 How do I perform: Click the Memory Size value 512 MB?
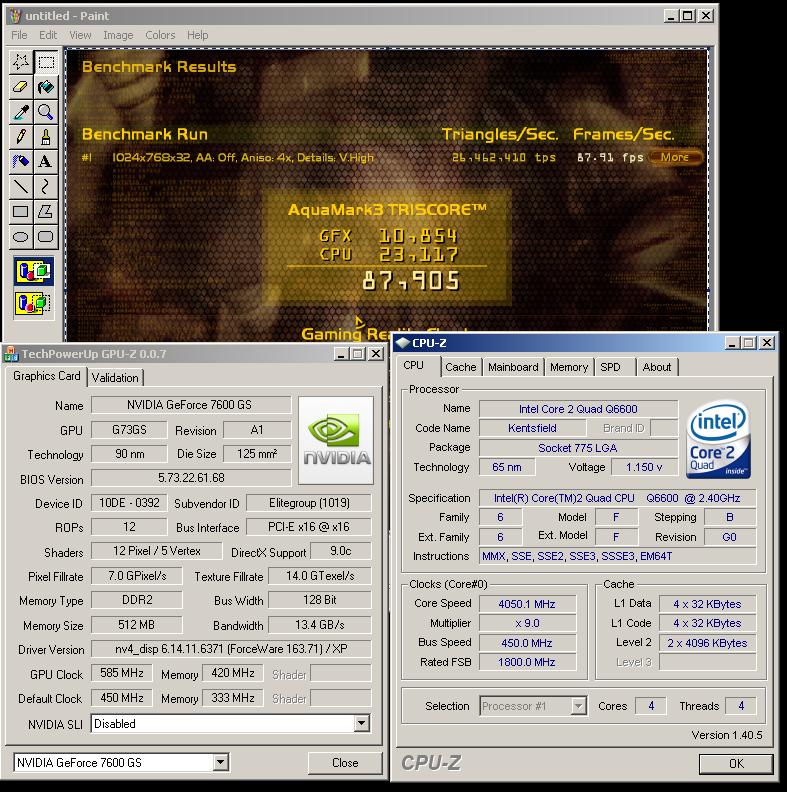point(136,625)
